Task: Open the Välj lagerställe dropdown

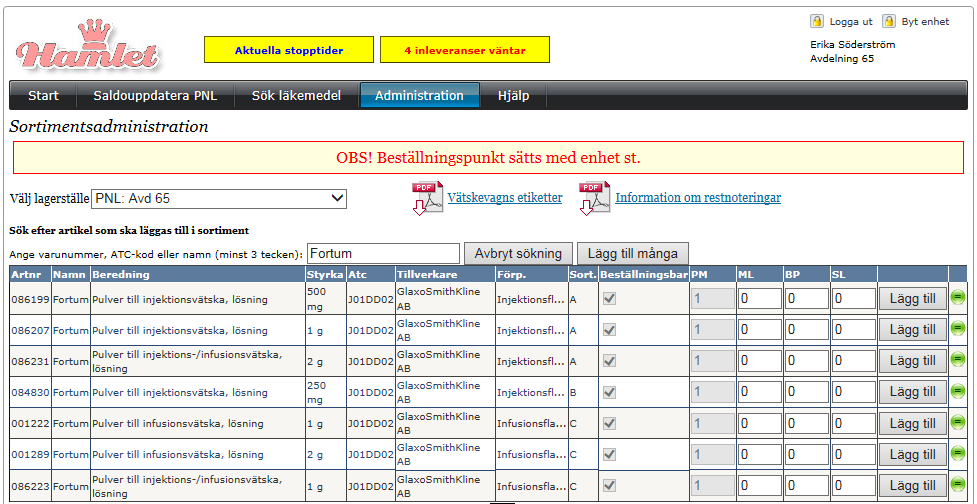Action: [219, 199]
